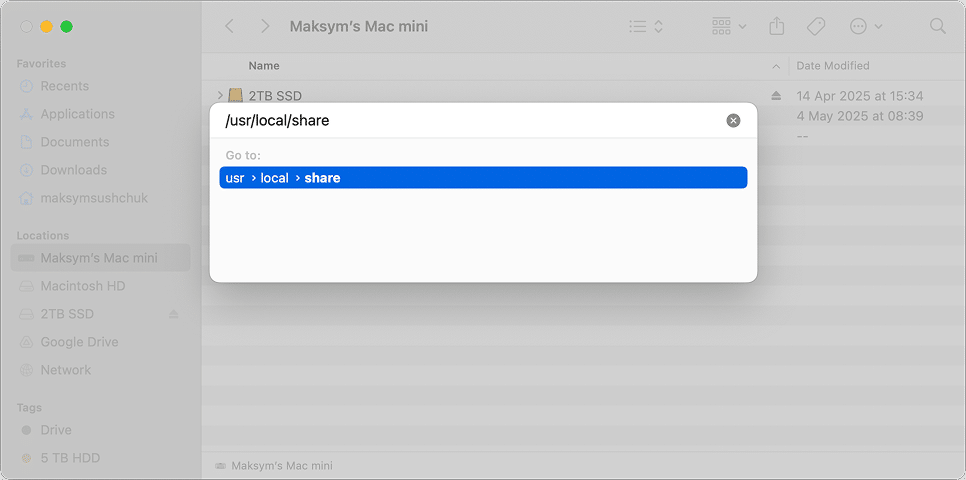The image size is (966, 480).
Task: Sort by the Name column header
Action: coord(264,66)
